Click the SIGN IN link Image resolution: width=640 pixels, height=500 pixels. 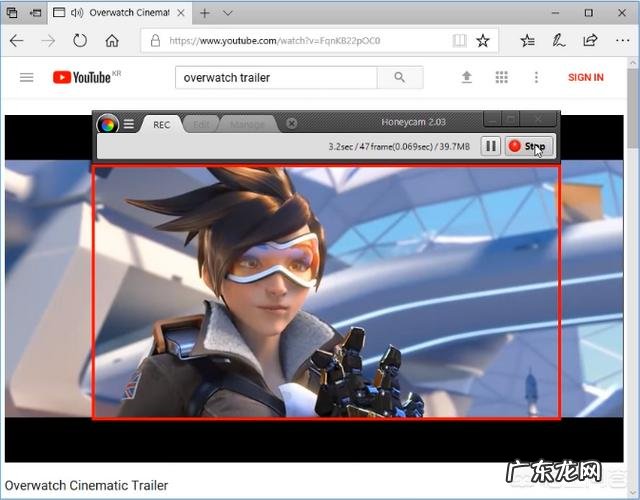(x=585, y=77)
